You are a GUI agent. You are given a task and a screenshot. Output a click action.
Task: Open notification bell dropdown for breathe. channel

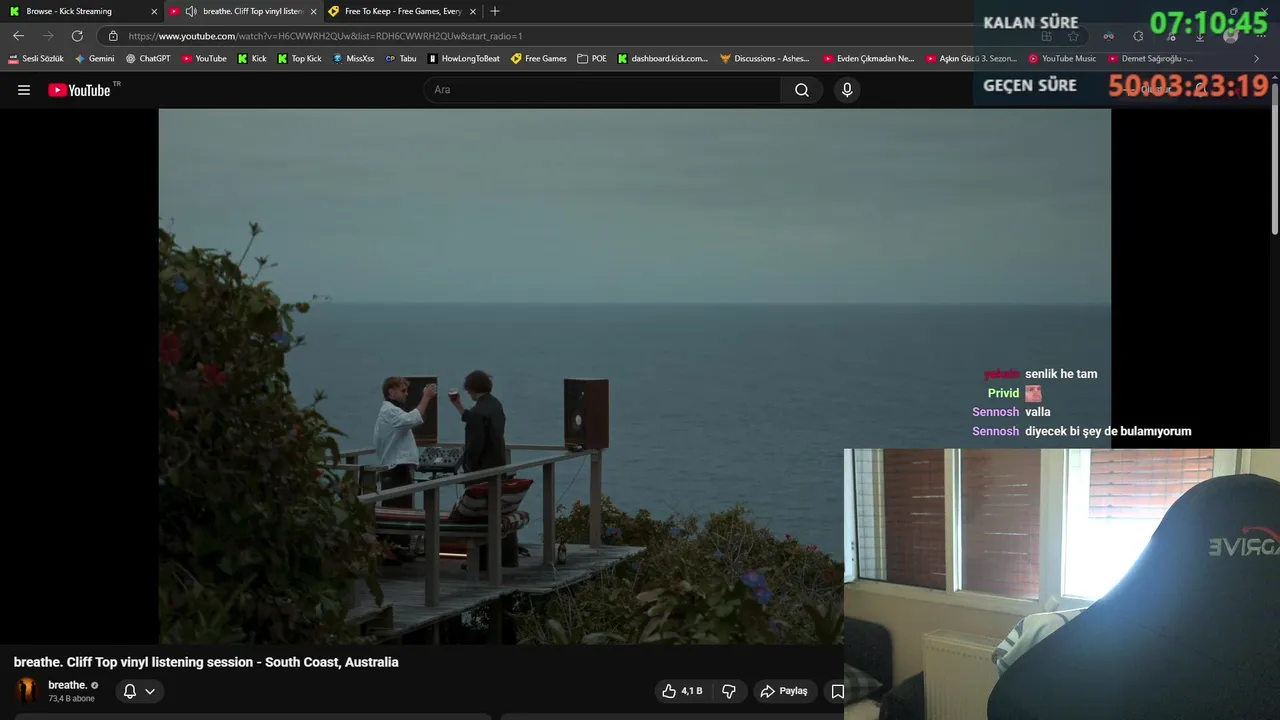tap(139, 691)
